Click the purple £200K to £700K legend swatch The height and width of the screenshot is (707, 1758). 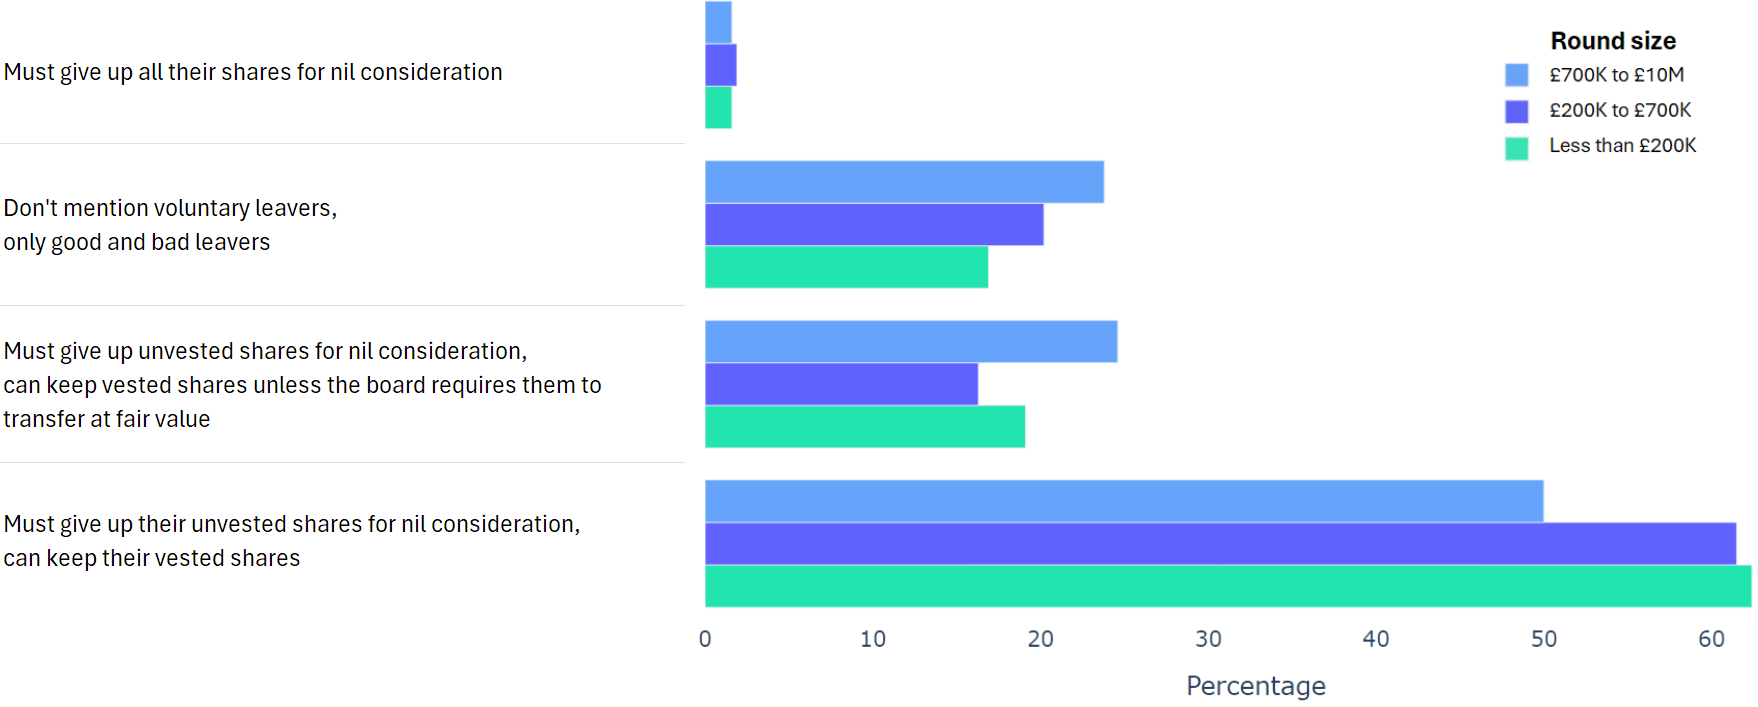tap(1516, 111)
